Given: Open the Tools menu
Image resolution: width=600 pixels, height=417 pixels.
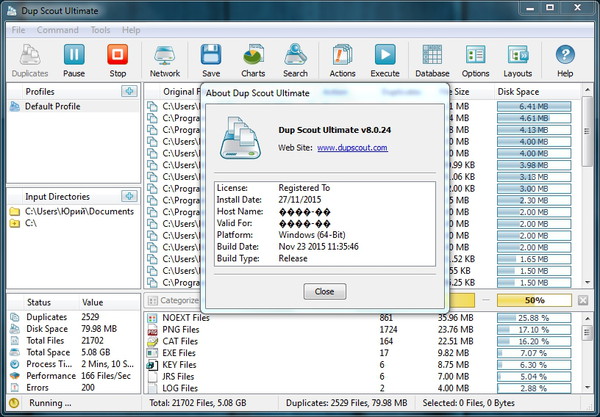Looking at the screenshot, I should point(100,30).
